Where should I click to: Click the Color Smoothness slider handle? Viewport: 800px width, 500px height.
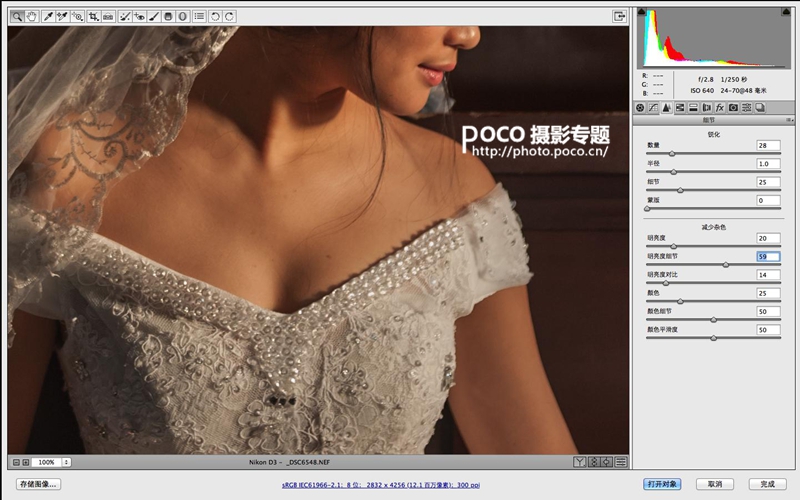coord(714,338)
